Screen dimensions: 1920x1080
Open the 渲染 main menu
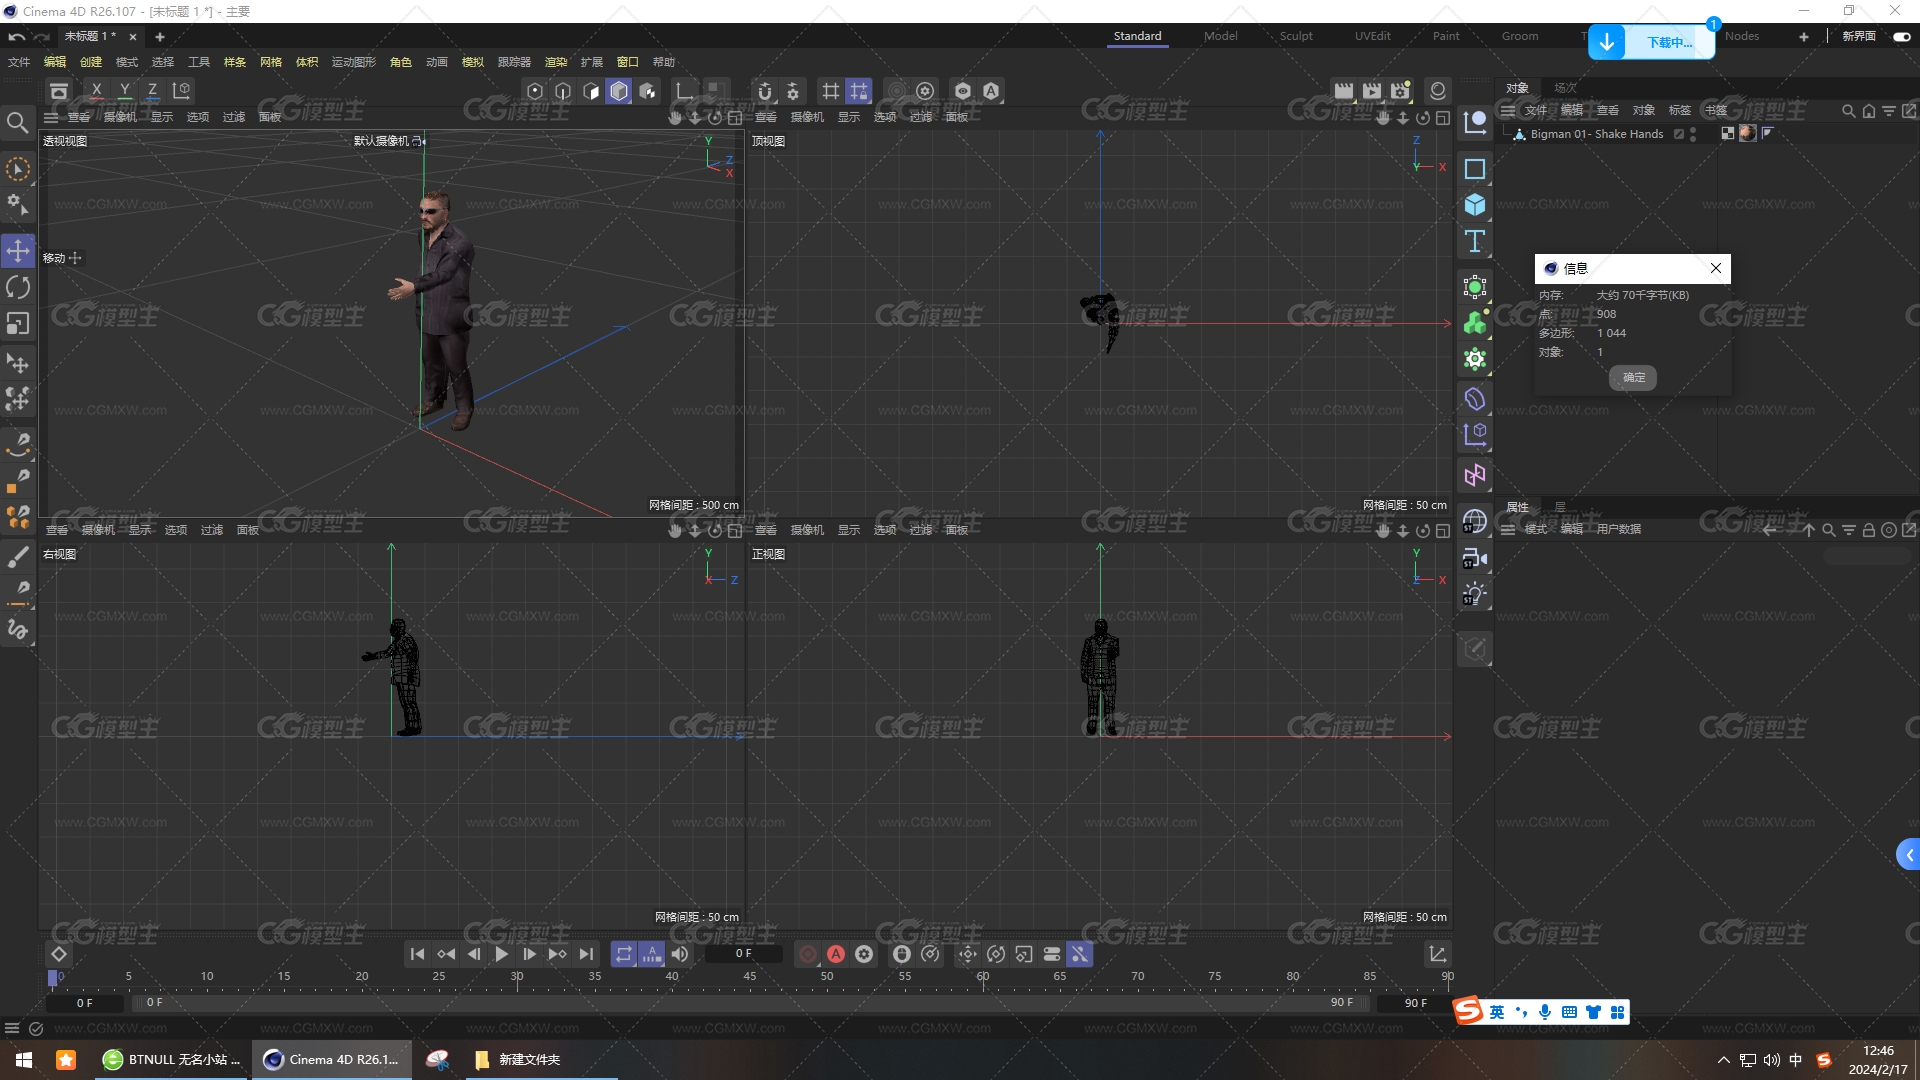(556, 62)
